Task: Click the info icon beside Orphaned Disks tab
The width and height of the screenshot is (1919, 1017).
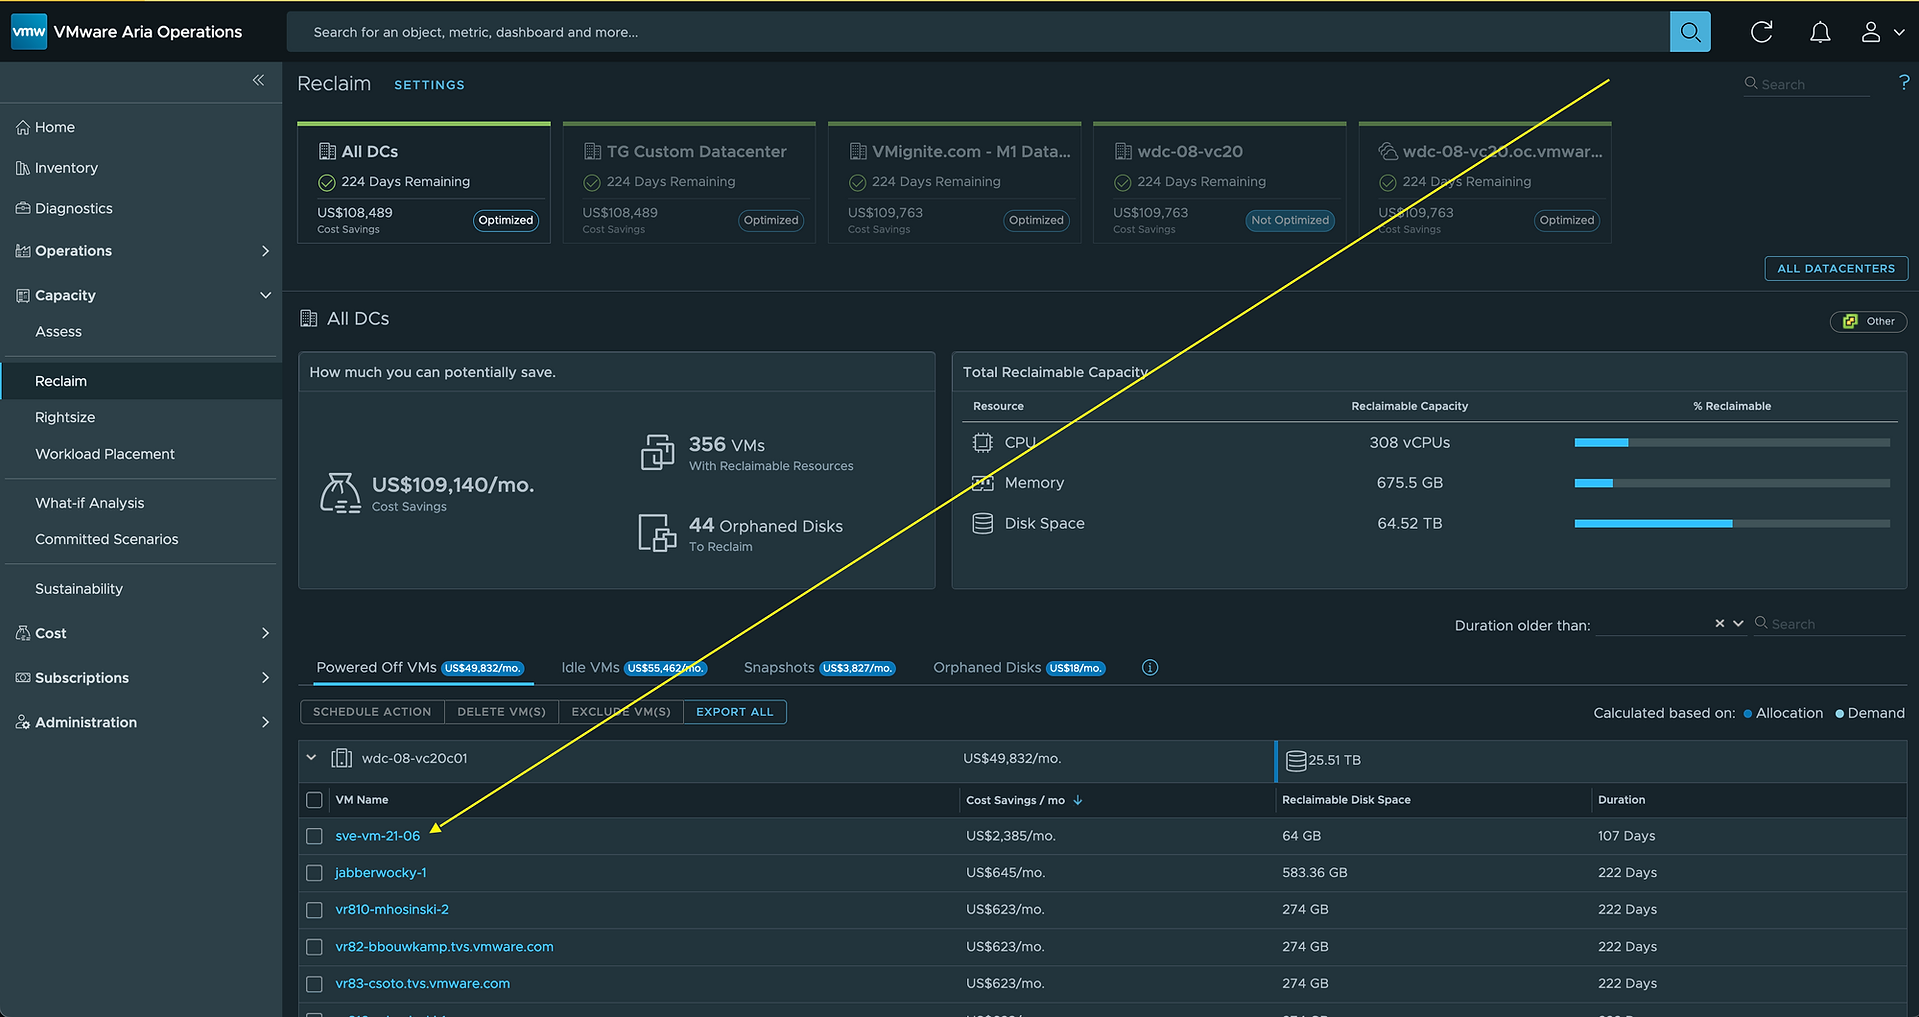Action: click(1150, 668)
